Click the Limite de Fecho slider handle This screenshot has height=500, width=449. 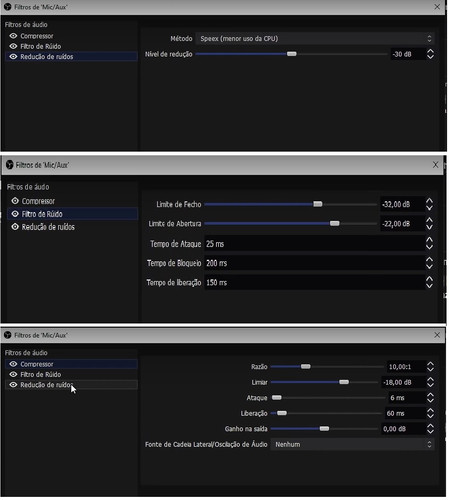tap(318, 204)
